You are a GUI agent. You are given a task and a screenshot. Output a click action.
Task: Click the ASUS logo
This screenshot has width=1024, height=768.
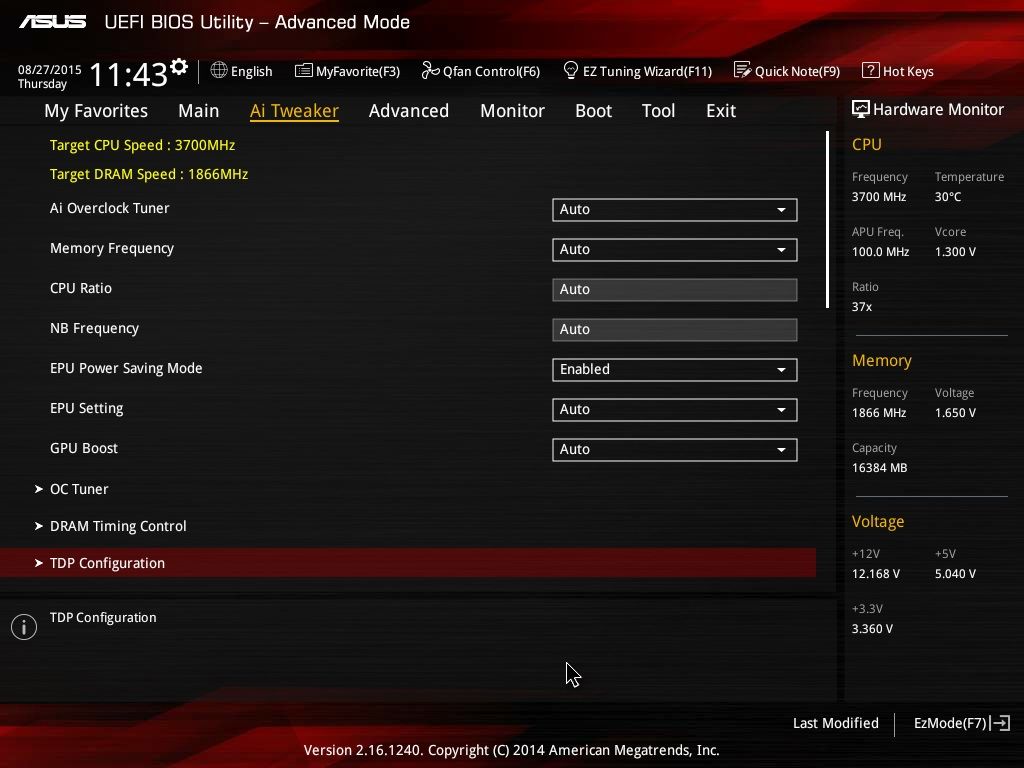[x=52, y=22]
